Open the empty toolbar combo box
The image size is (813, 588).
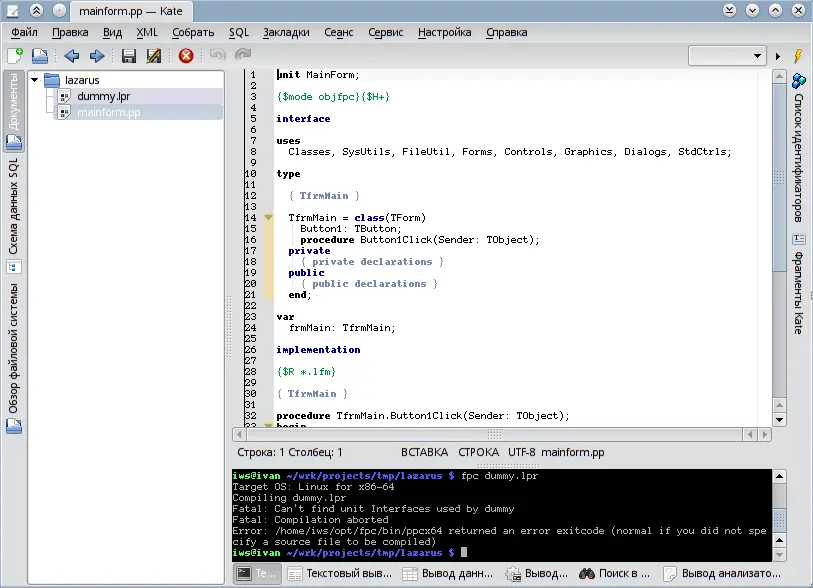pos(727,55)
